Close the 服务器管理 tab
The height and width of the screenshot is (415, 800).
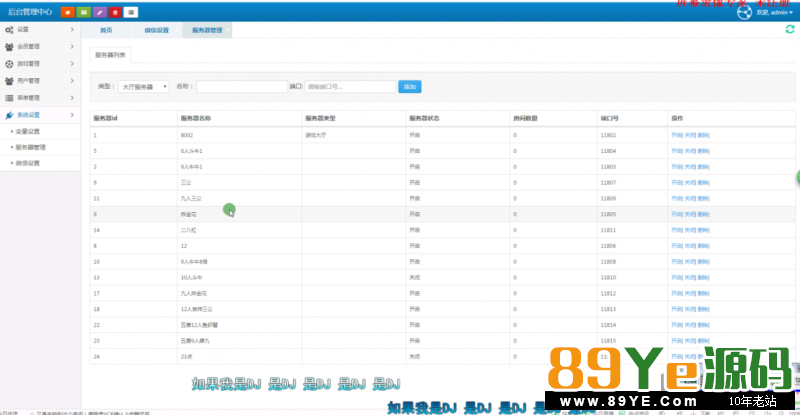click(230, 30)
